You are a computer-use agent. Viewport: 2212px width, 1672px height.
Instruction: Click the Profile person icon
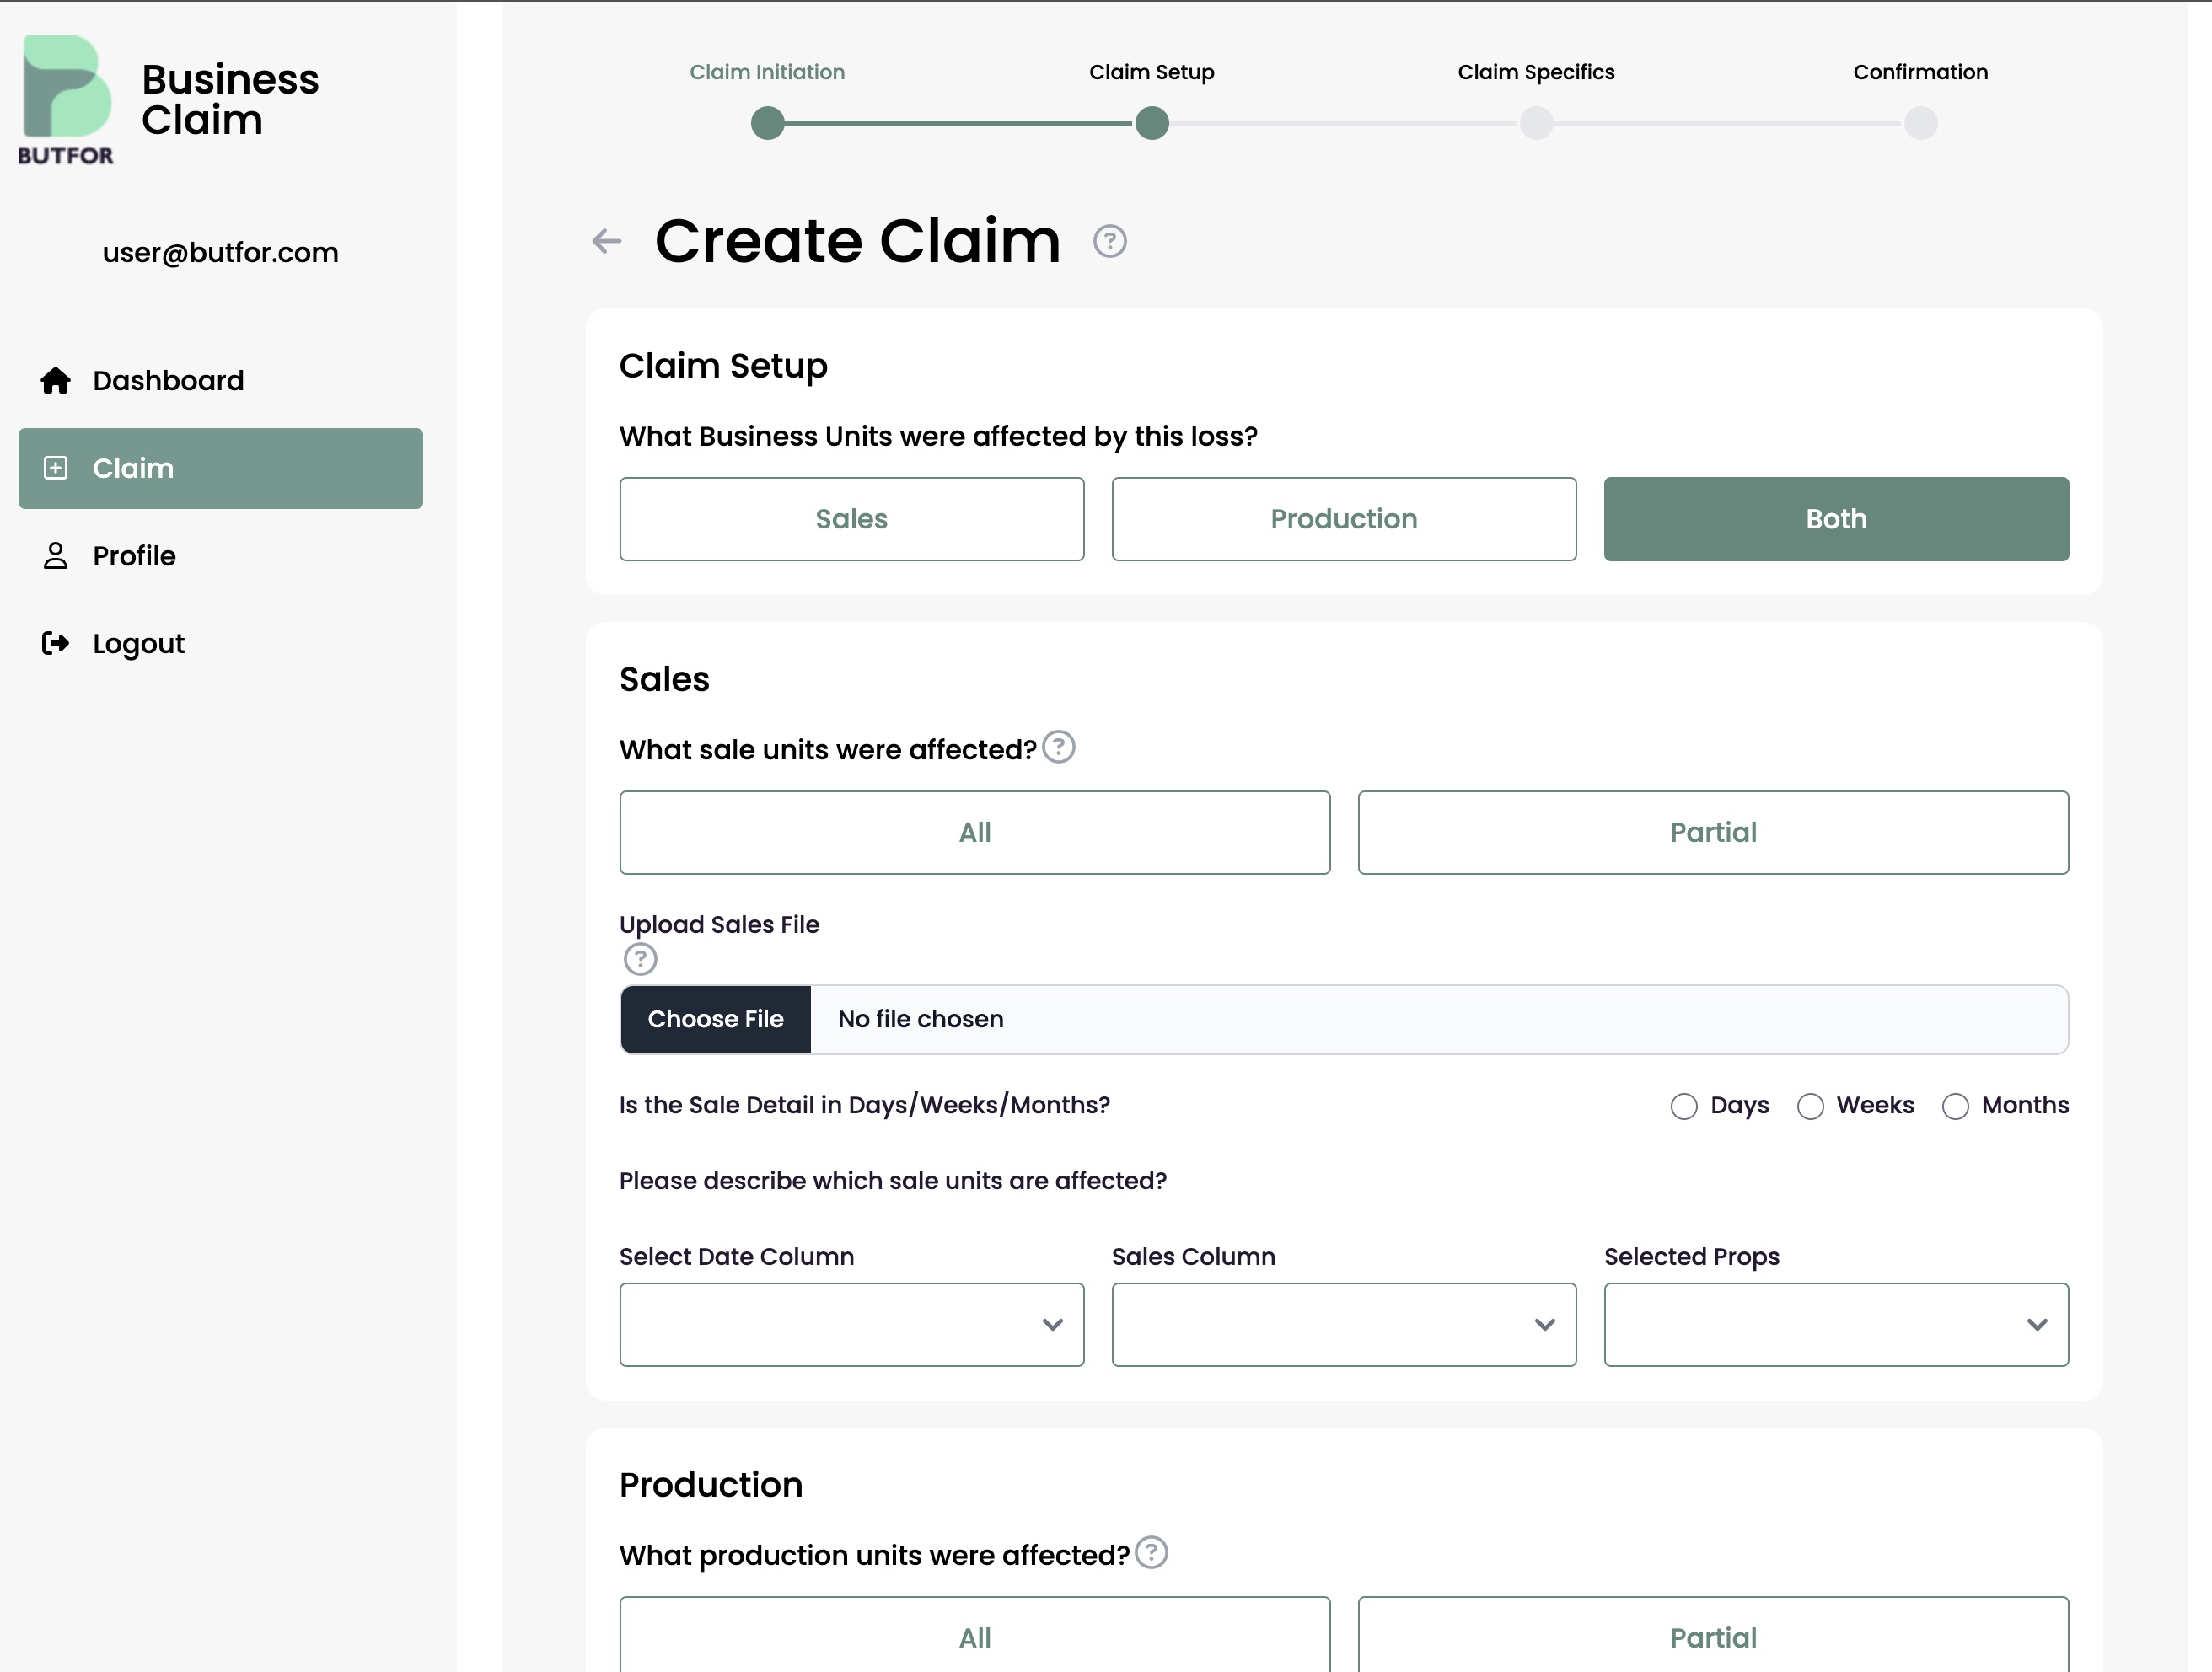click(56, 556)
